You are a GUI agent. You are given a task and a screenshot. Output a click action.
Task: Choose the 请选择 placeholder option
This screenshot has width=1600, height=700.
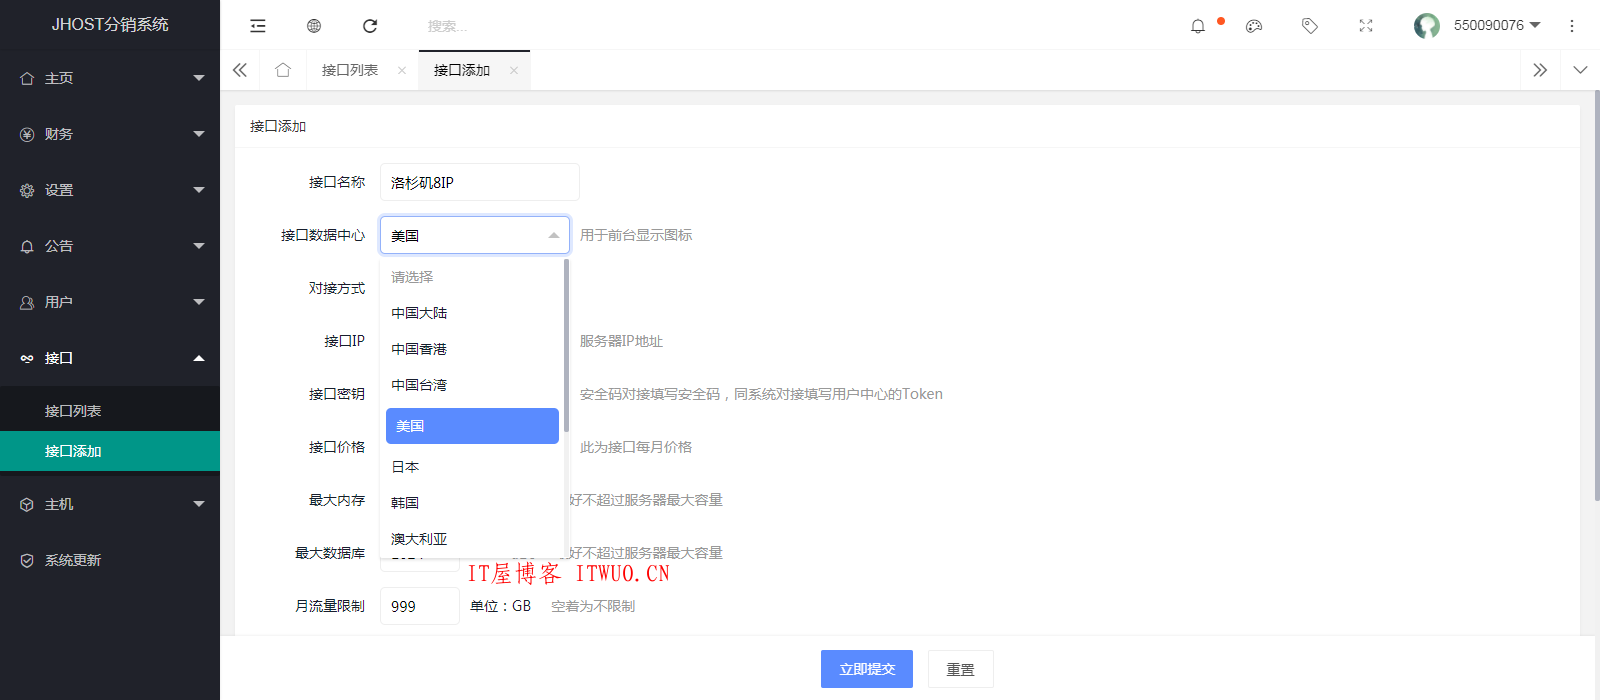click(x=472, y=277)
